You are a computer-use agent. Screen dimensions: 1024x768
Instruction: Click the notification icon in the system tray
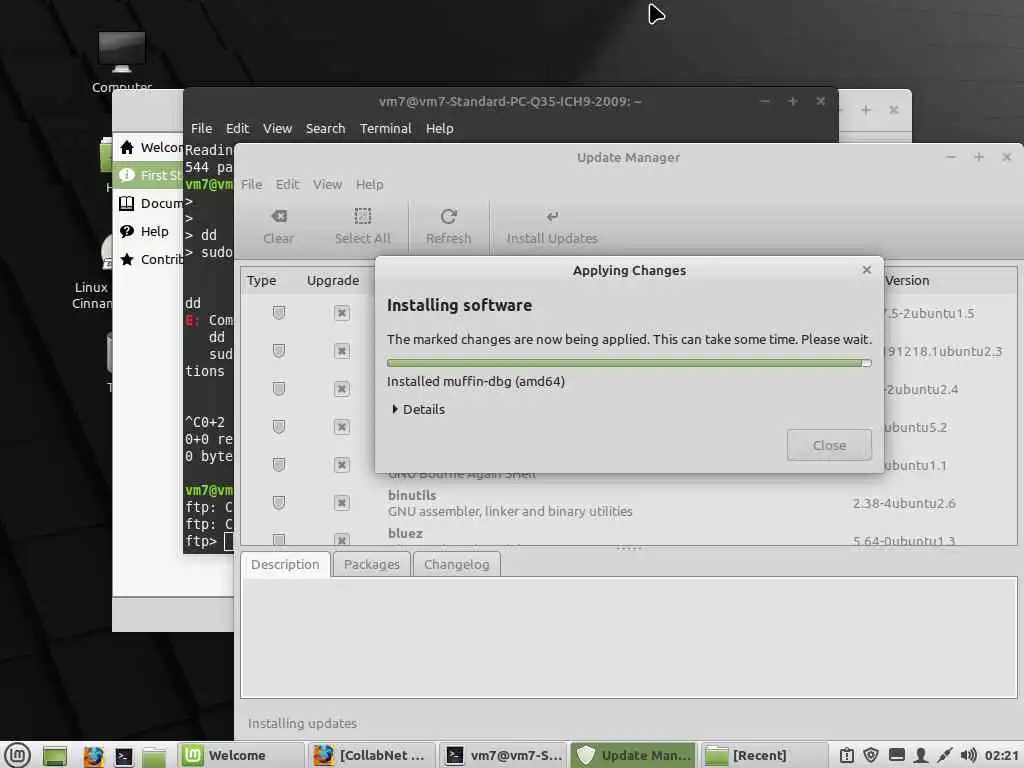(x=846, y=756)
